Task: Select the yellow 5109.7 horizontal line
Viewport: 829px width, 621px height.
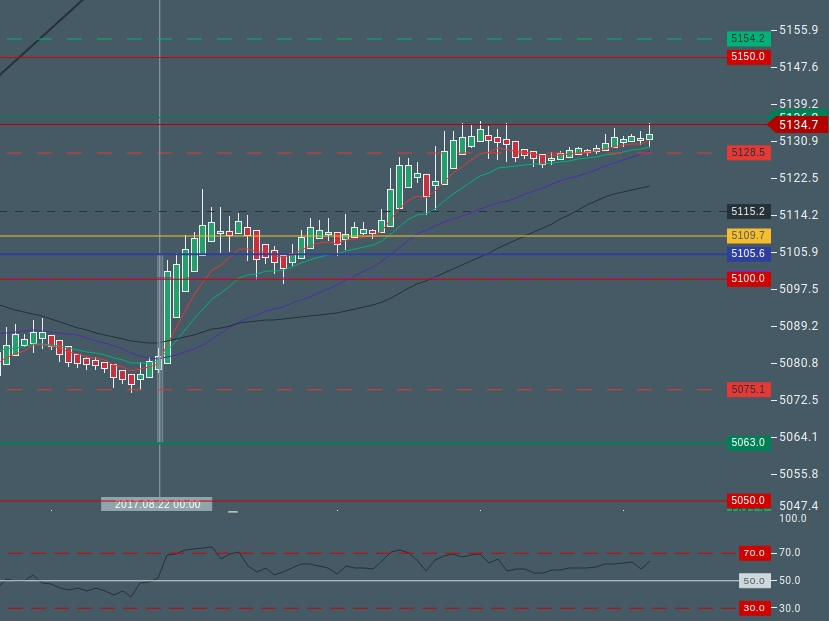Action: [364, 236]
